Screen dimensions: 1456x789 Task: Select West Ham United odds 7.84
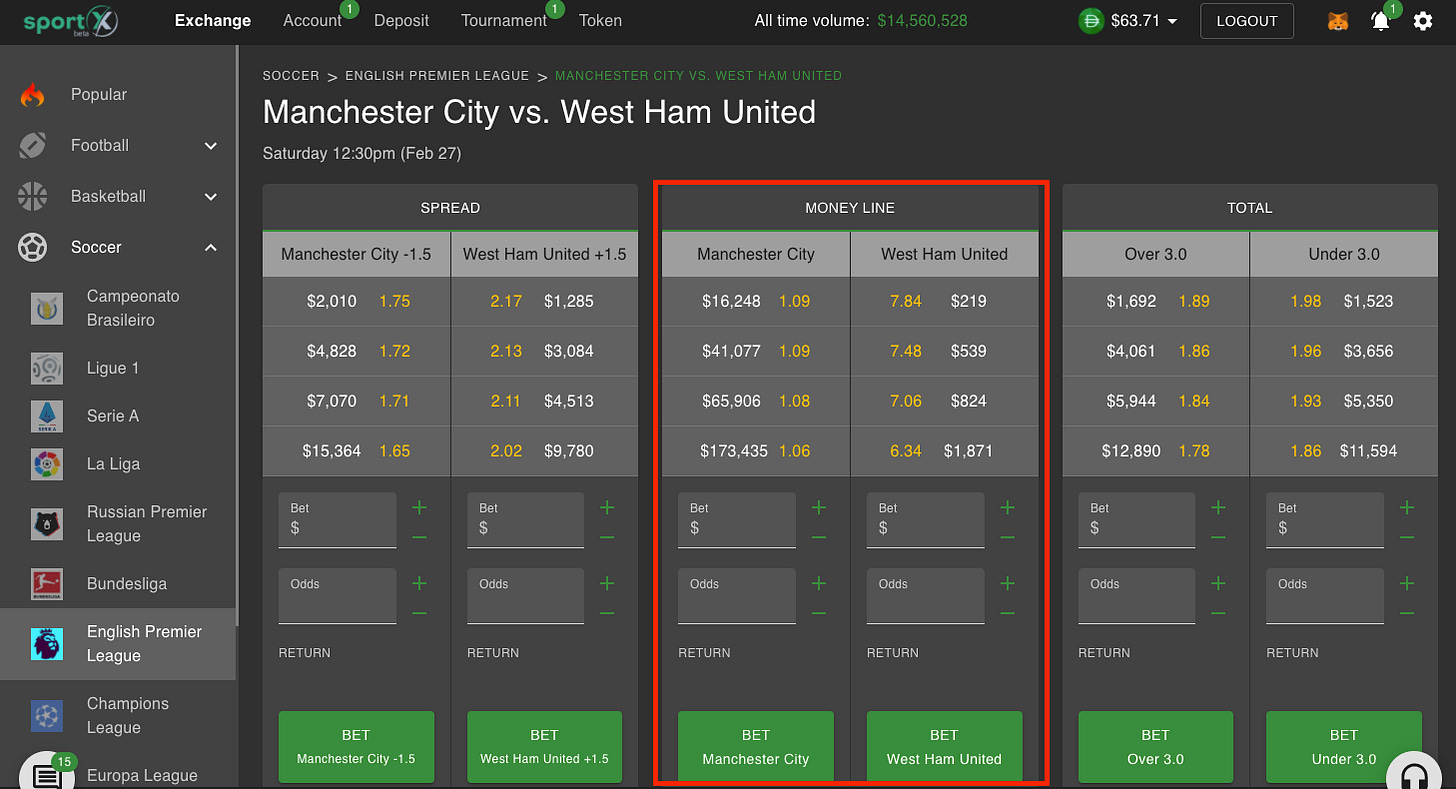tap(905, 301)
